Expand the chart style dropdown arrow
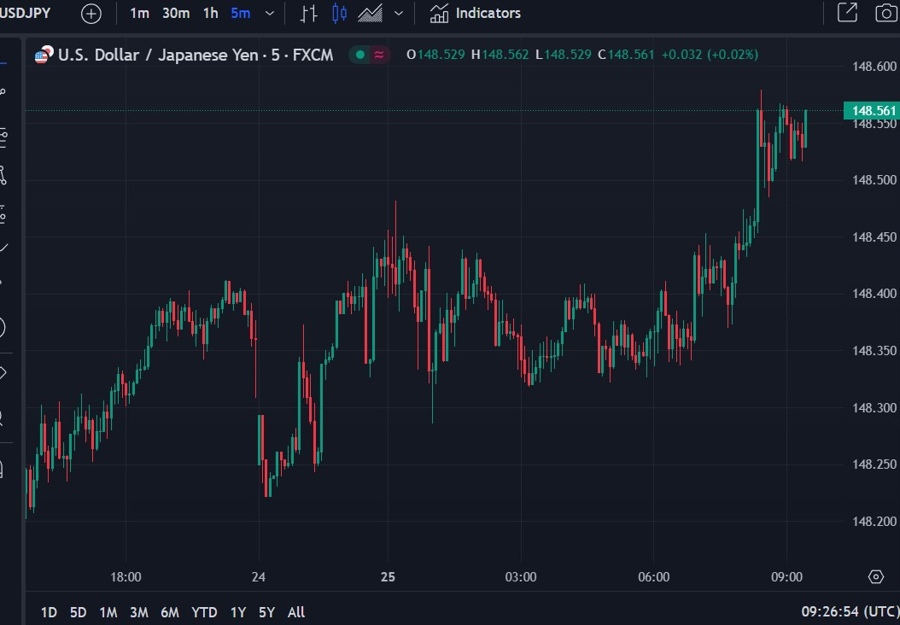Image resolution: width=900 pixels, height=625 pixels. click(398, 13)
